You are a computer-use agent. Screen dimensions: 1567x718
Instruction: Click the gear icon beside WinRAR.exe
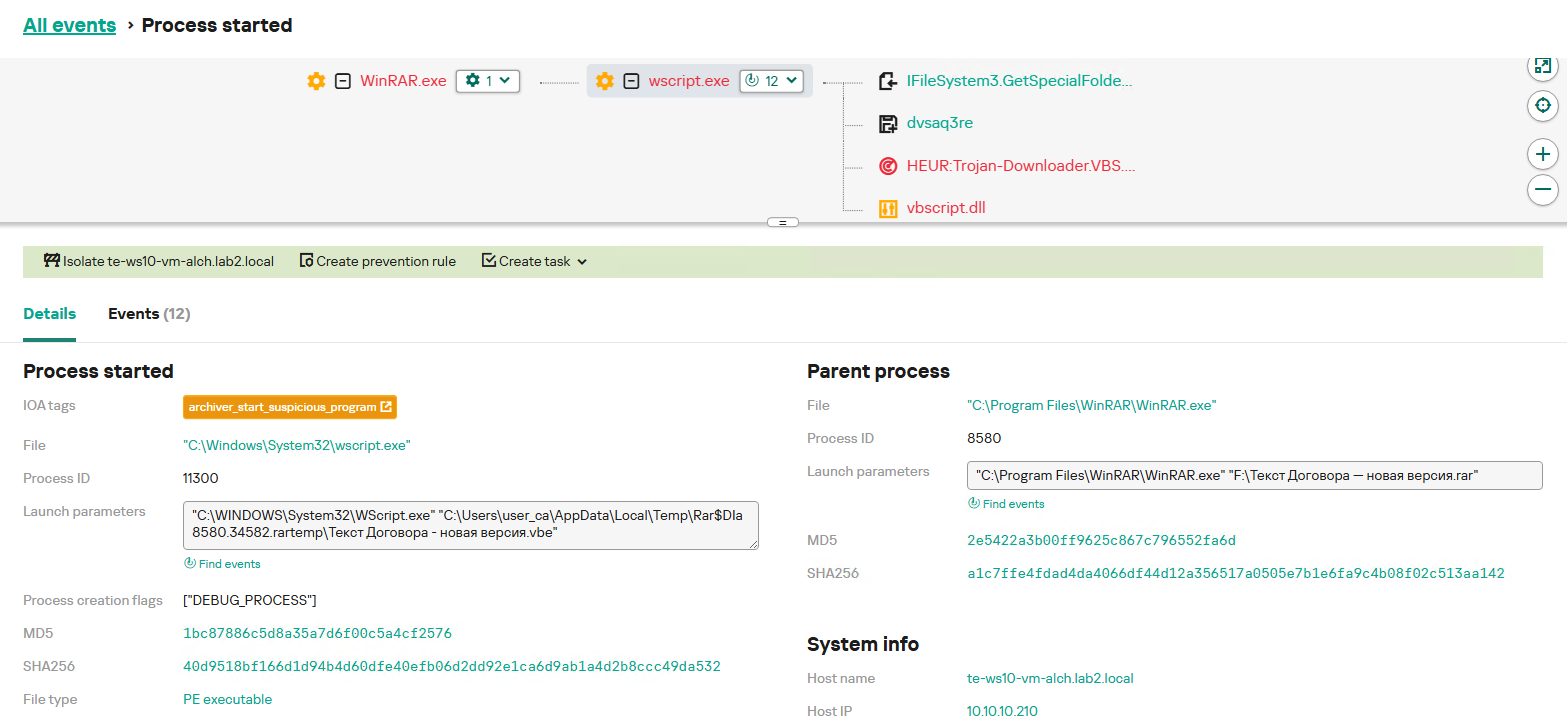click(x=316, y=81)
